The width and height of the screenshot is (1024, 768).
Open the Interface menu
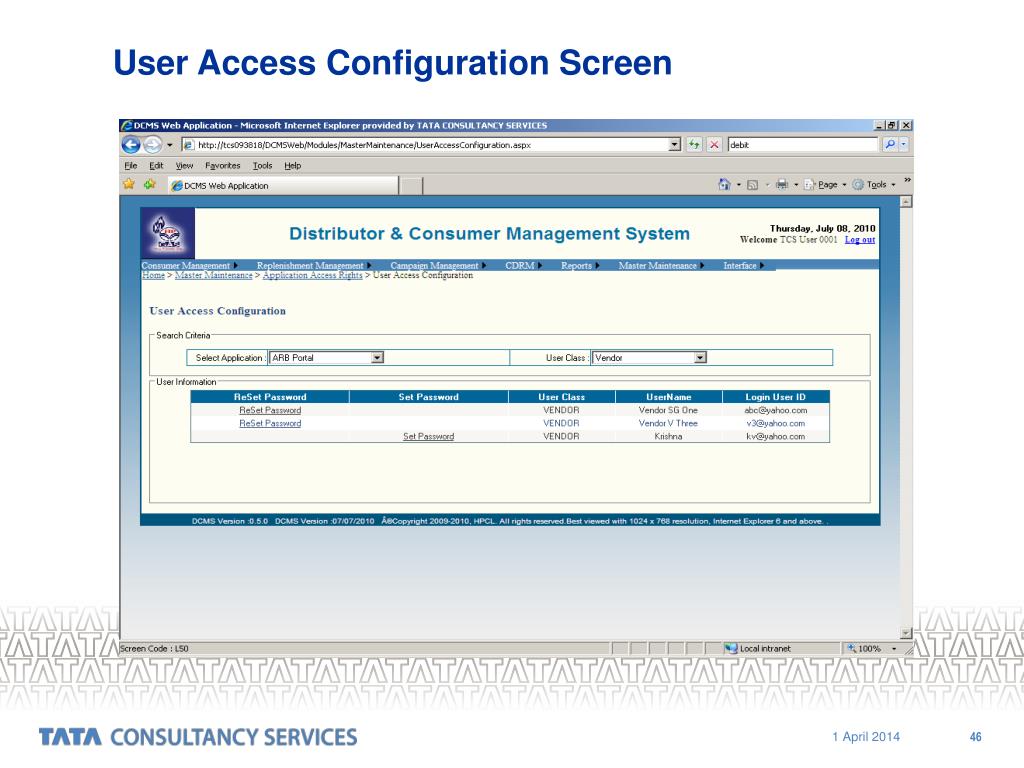743,265
